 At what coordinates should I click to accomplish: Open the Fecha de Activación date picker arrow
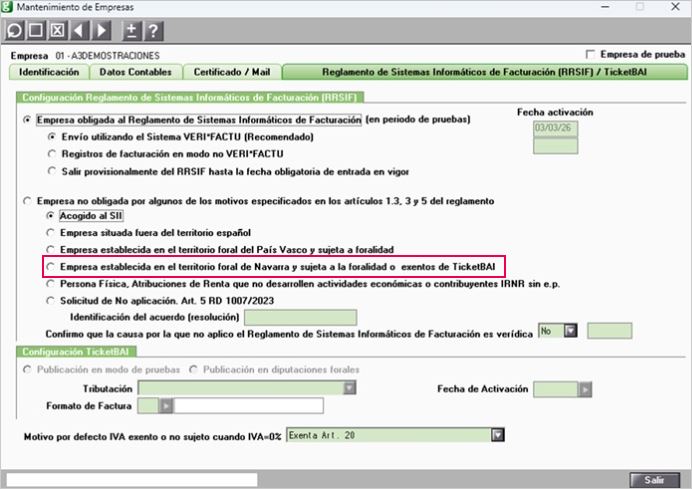tap(585, 389)
